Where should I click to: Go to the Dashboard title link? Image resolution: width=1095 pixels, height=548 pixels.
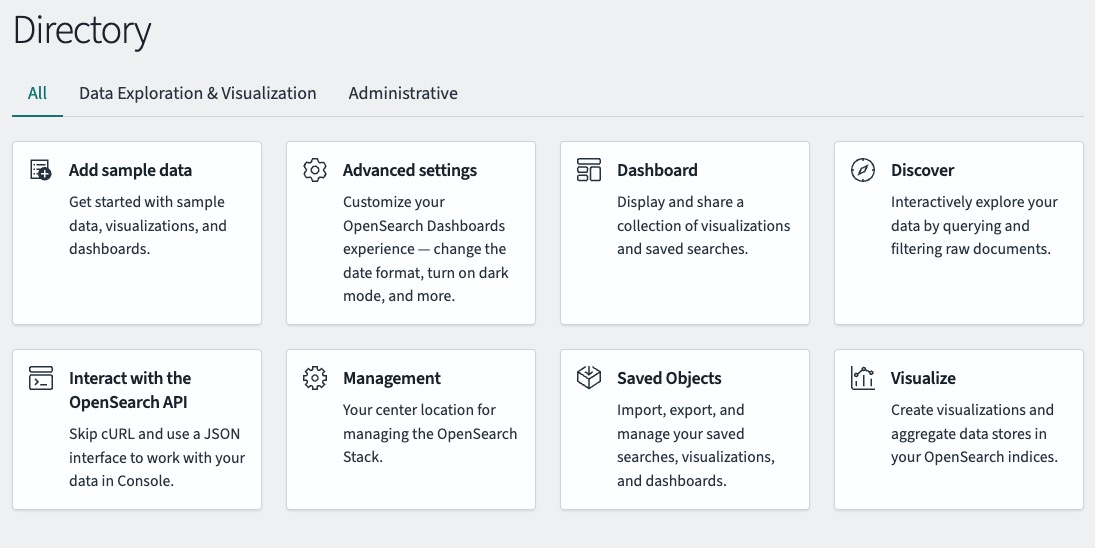(x=657, y=170)
